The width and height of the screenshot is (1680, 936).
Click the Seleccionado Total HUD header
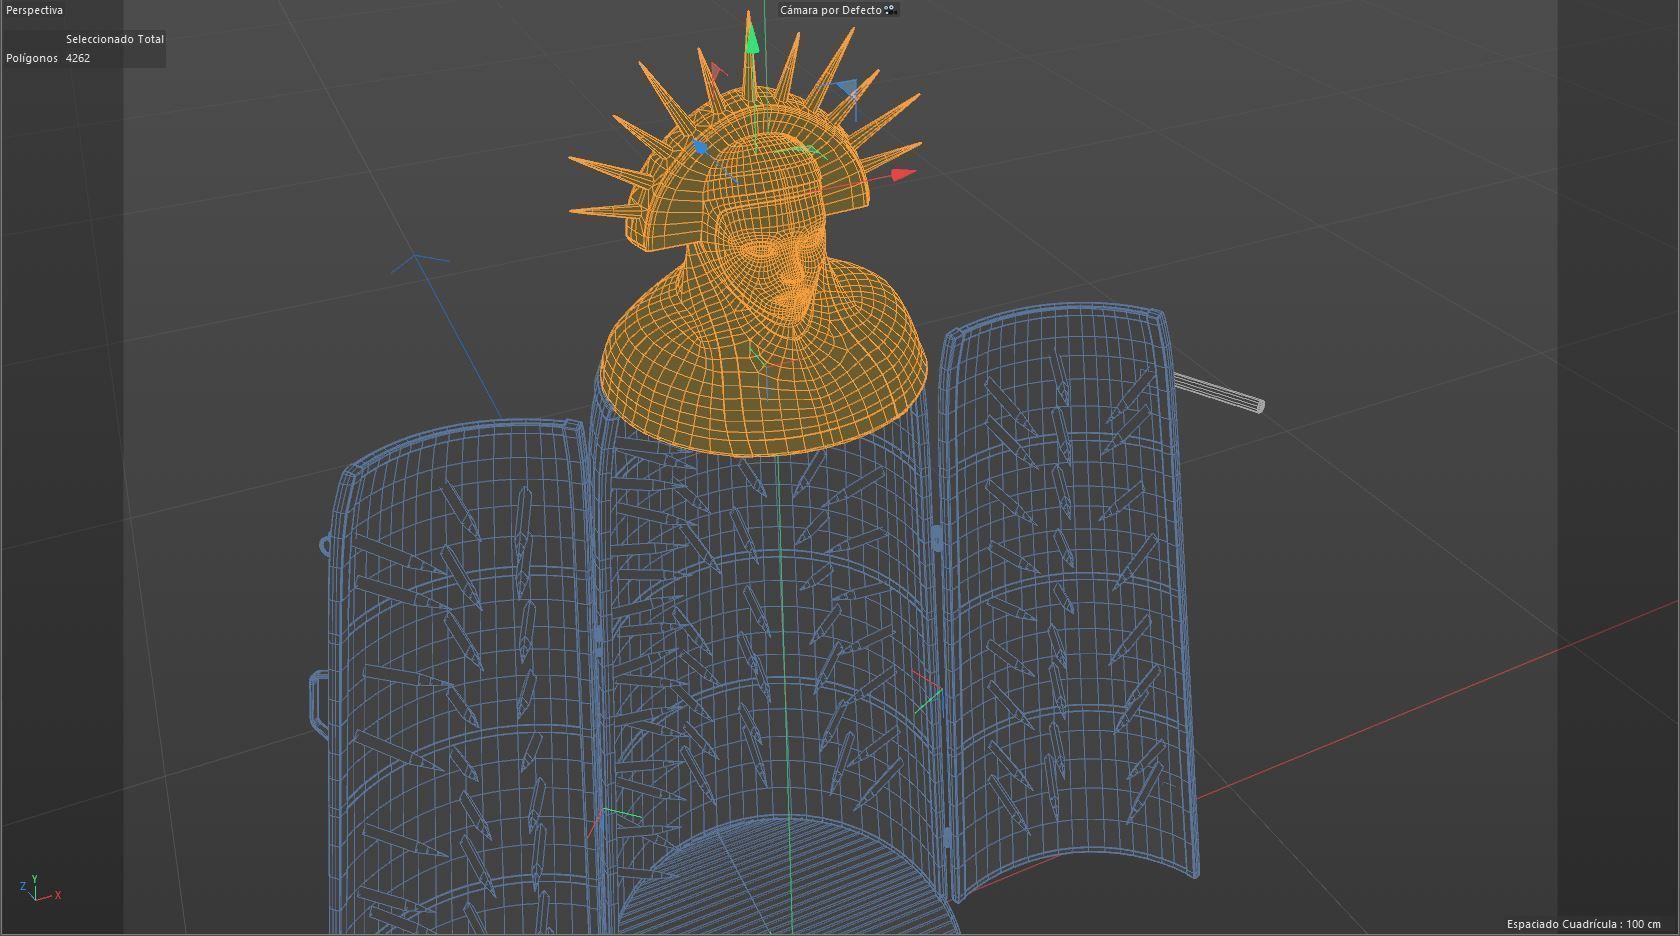(115, 39)
